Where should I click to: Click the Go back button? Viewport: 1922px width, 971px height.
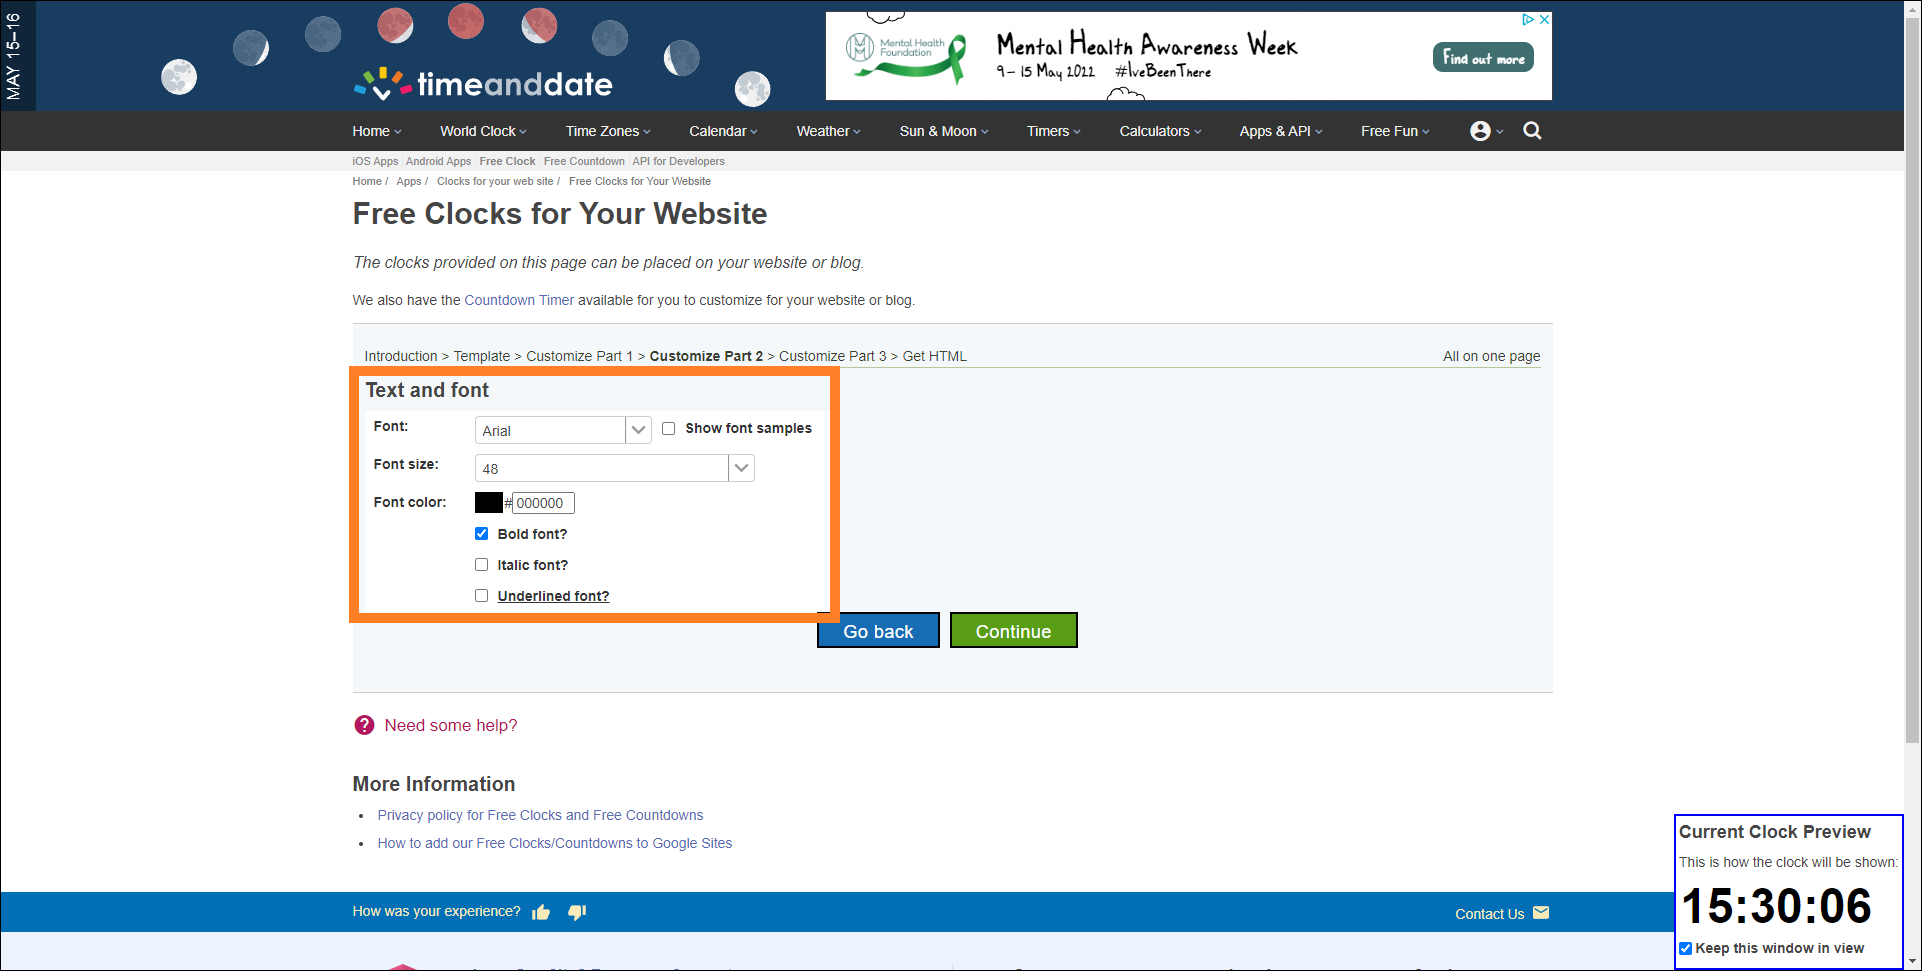[x=878, y=631]
